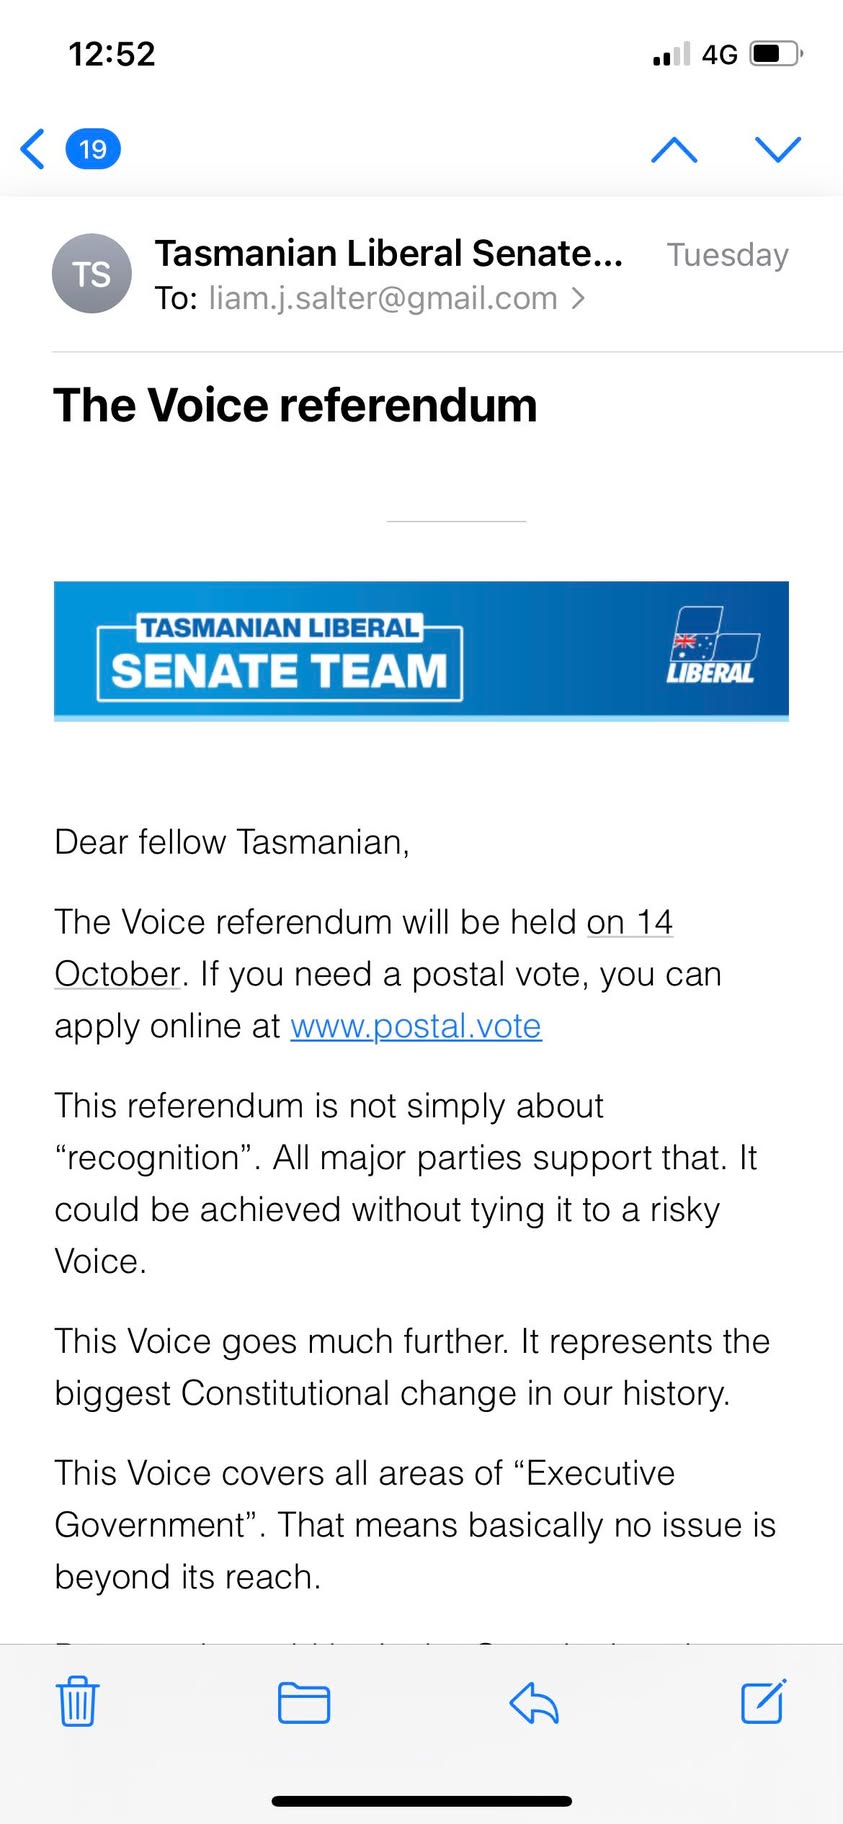Tap the Liberal party logo
Image resolution: width=843 pixels, height=1824 pixels.
[x=713, y=646]
